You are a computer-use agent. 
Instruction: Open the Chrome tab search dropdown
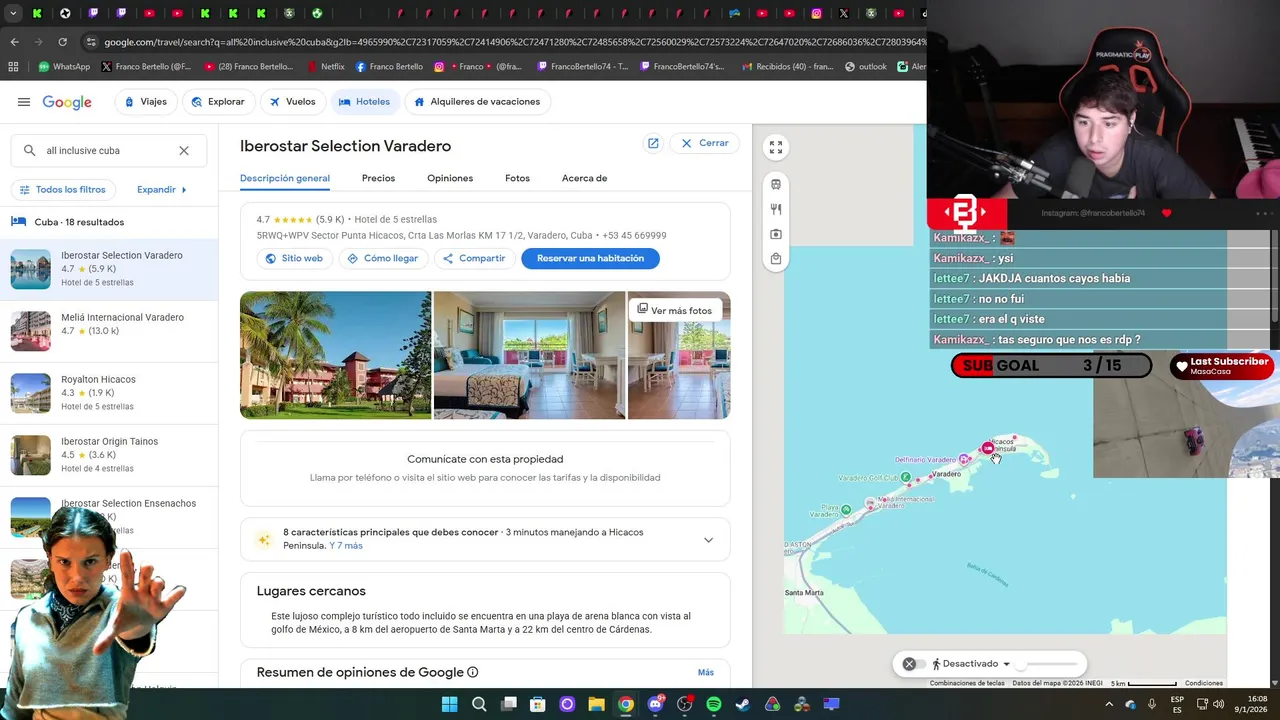tap(13, 13)
